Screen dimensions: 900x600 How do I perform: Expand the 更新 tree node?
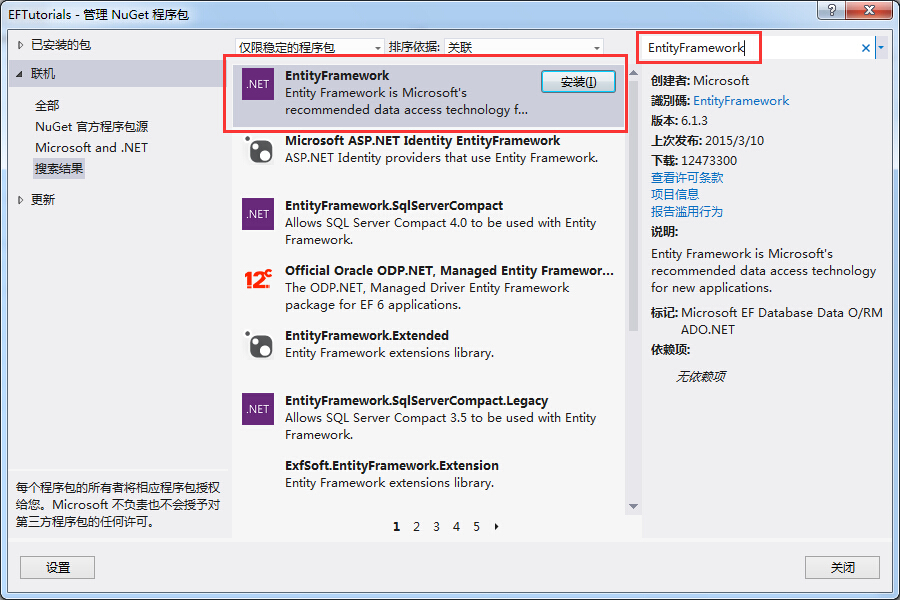[21, 200]
